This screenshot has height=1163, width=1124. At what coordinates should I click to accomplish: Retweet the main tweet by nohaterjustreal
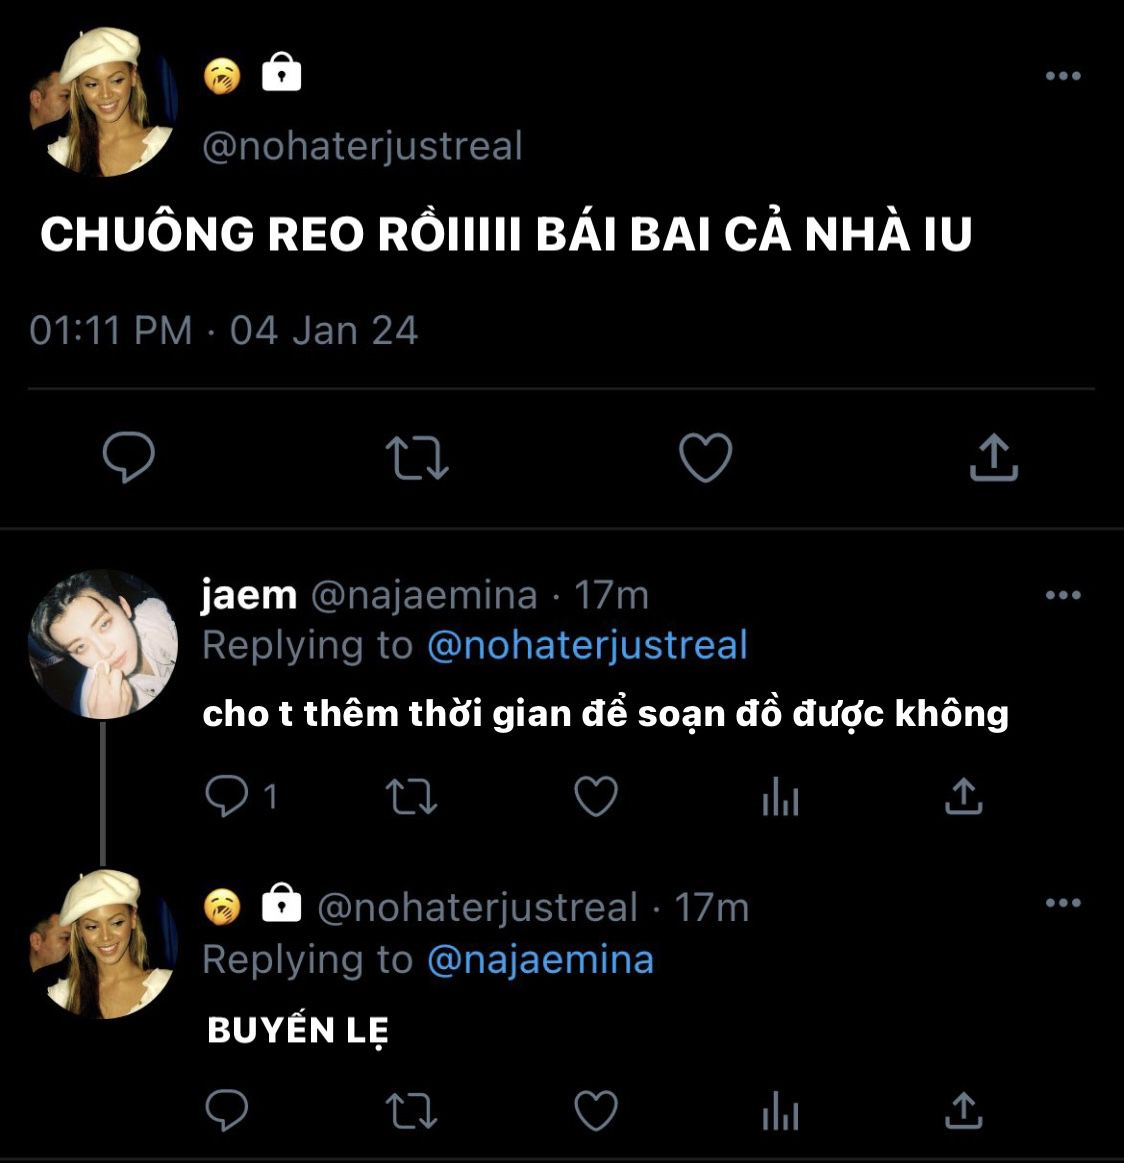[x=417, y=458]
